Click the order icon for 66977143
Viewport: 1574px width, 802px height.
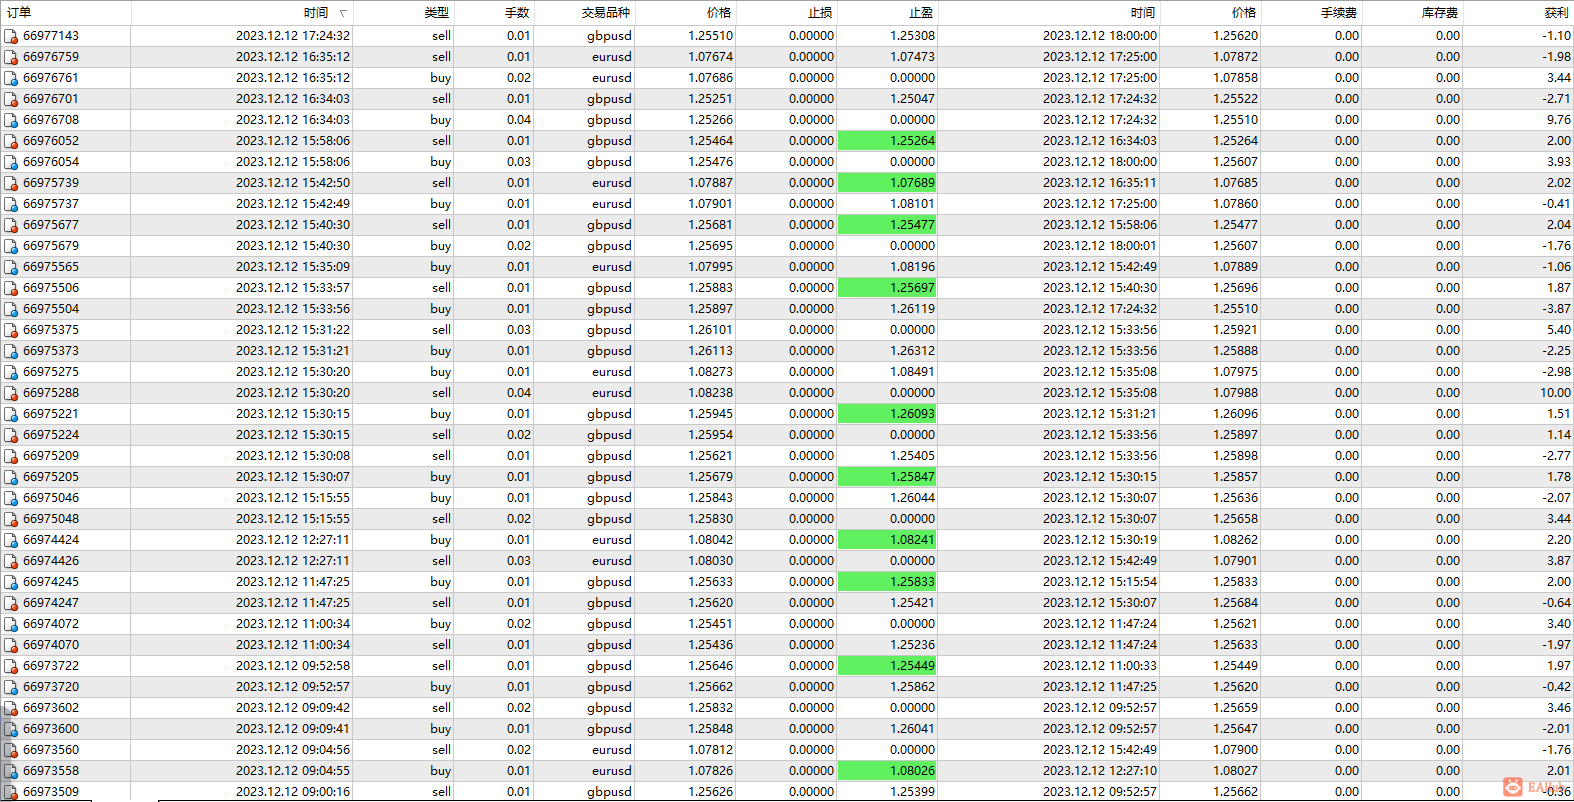[11, 36]
